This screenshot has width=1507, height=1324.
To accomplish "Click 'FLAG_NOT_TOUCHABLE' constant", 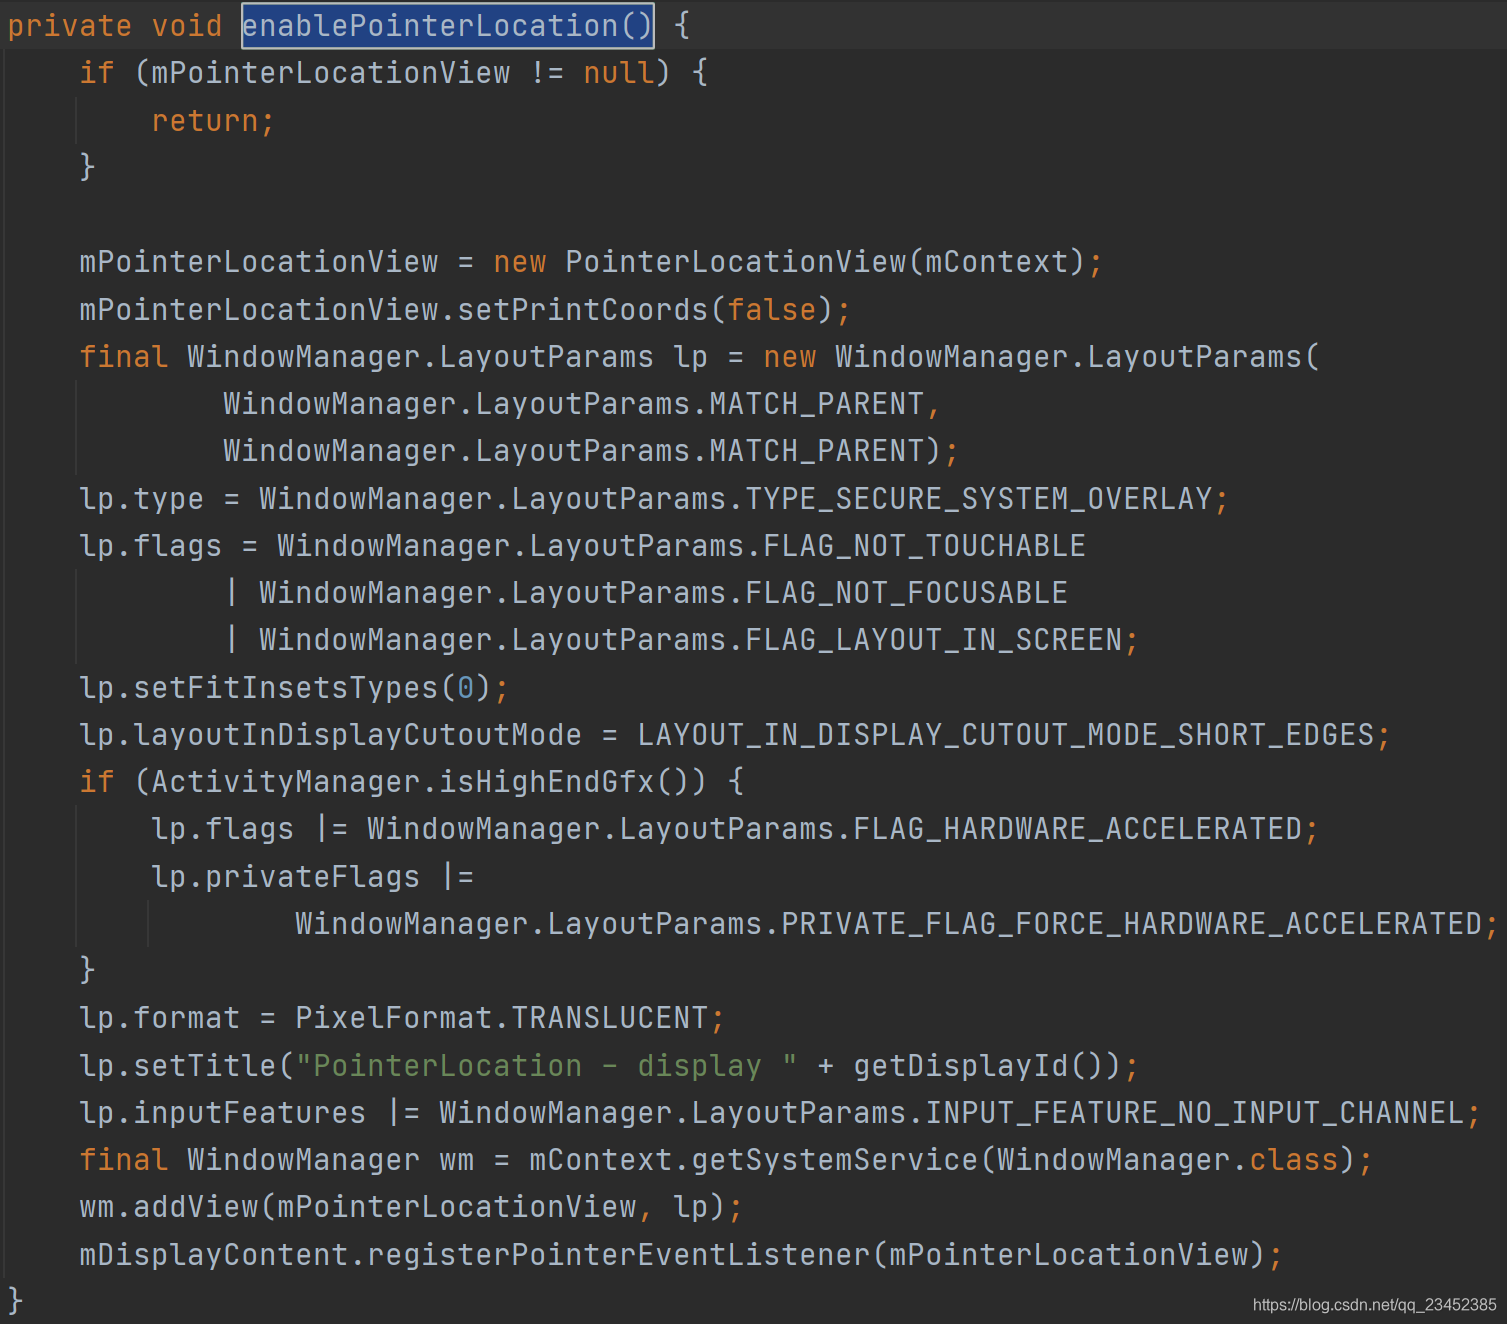I will click(924, 545).
